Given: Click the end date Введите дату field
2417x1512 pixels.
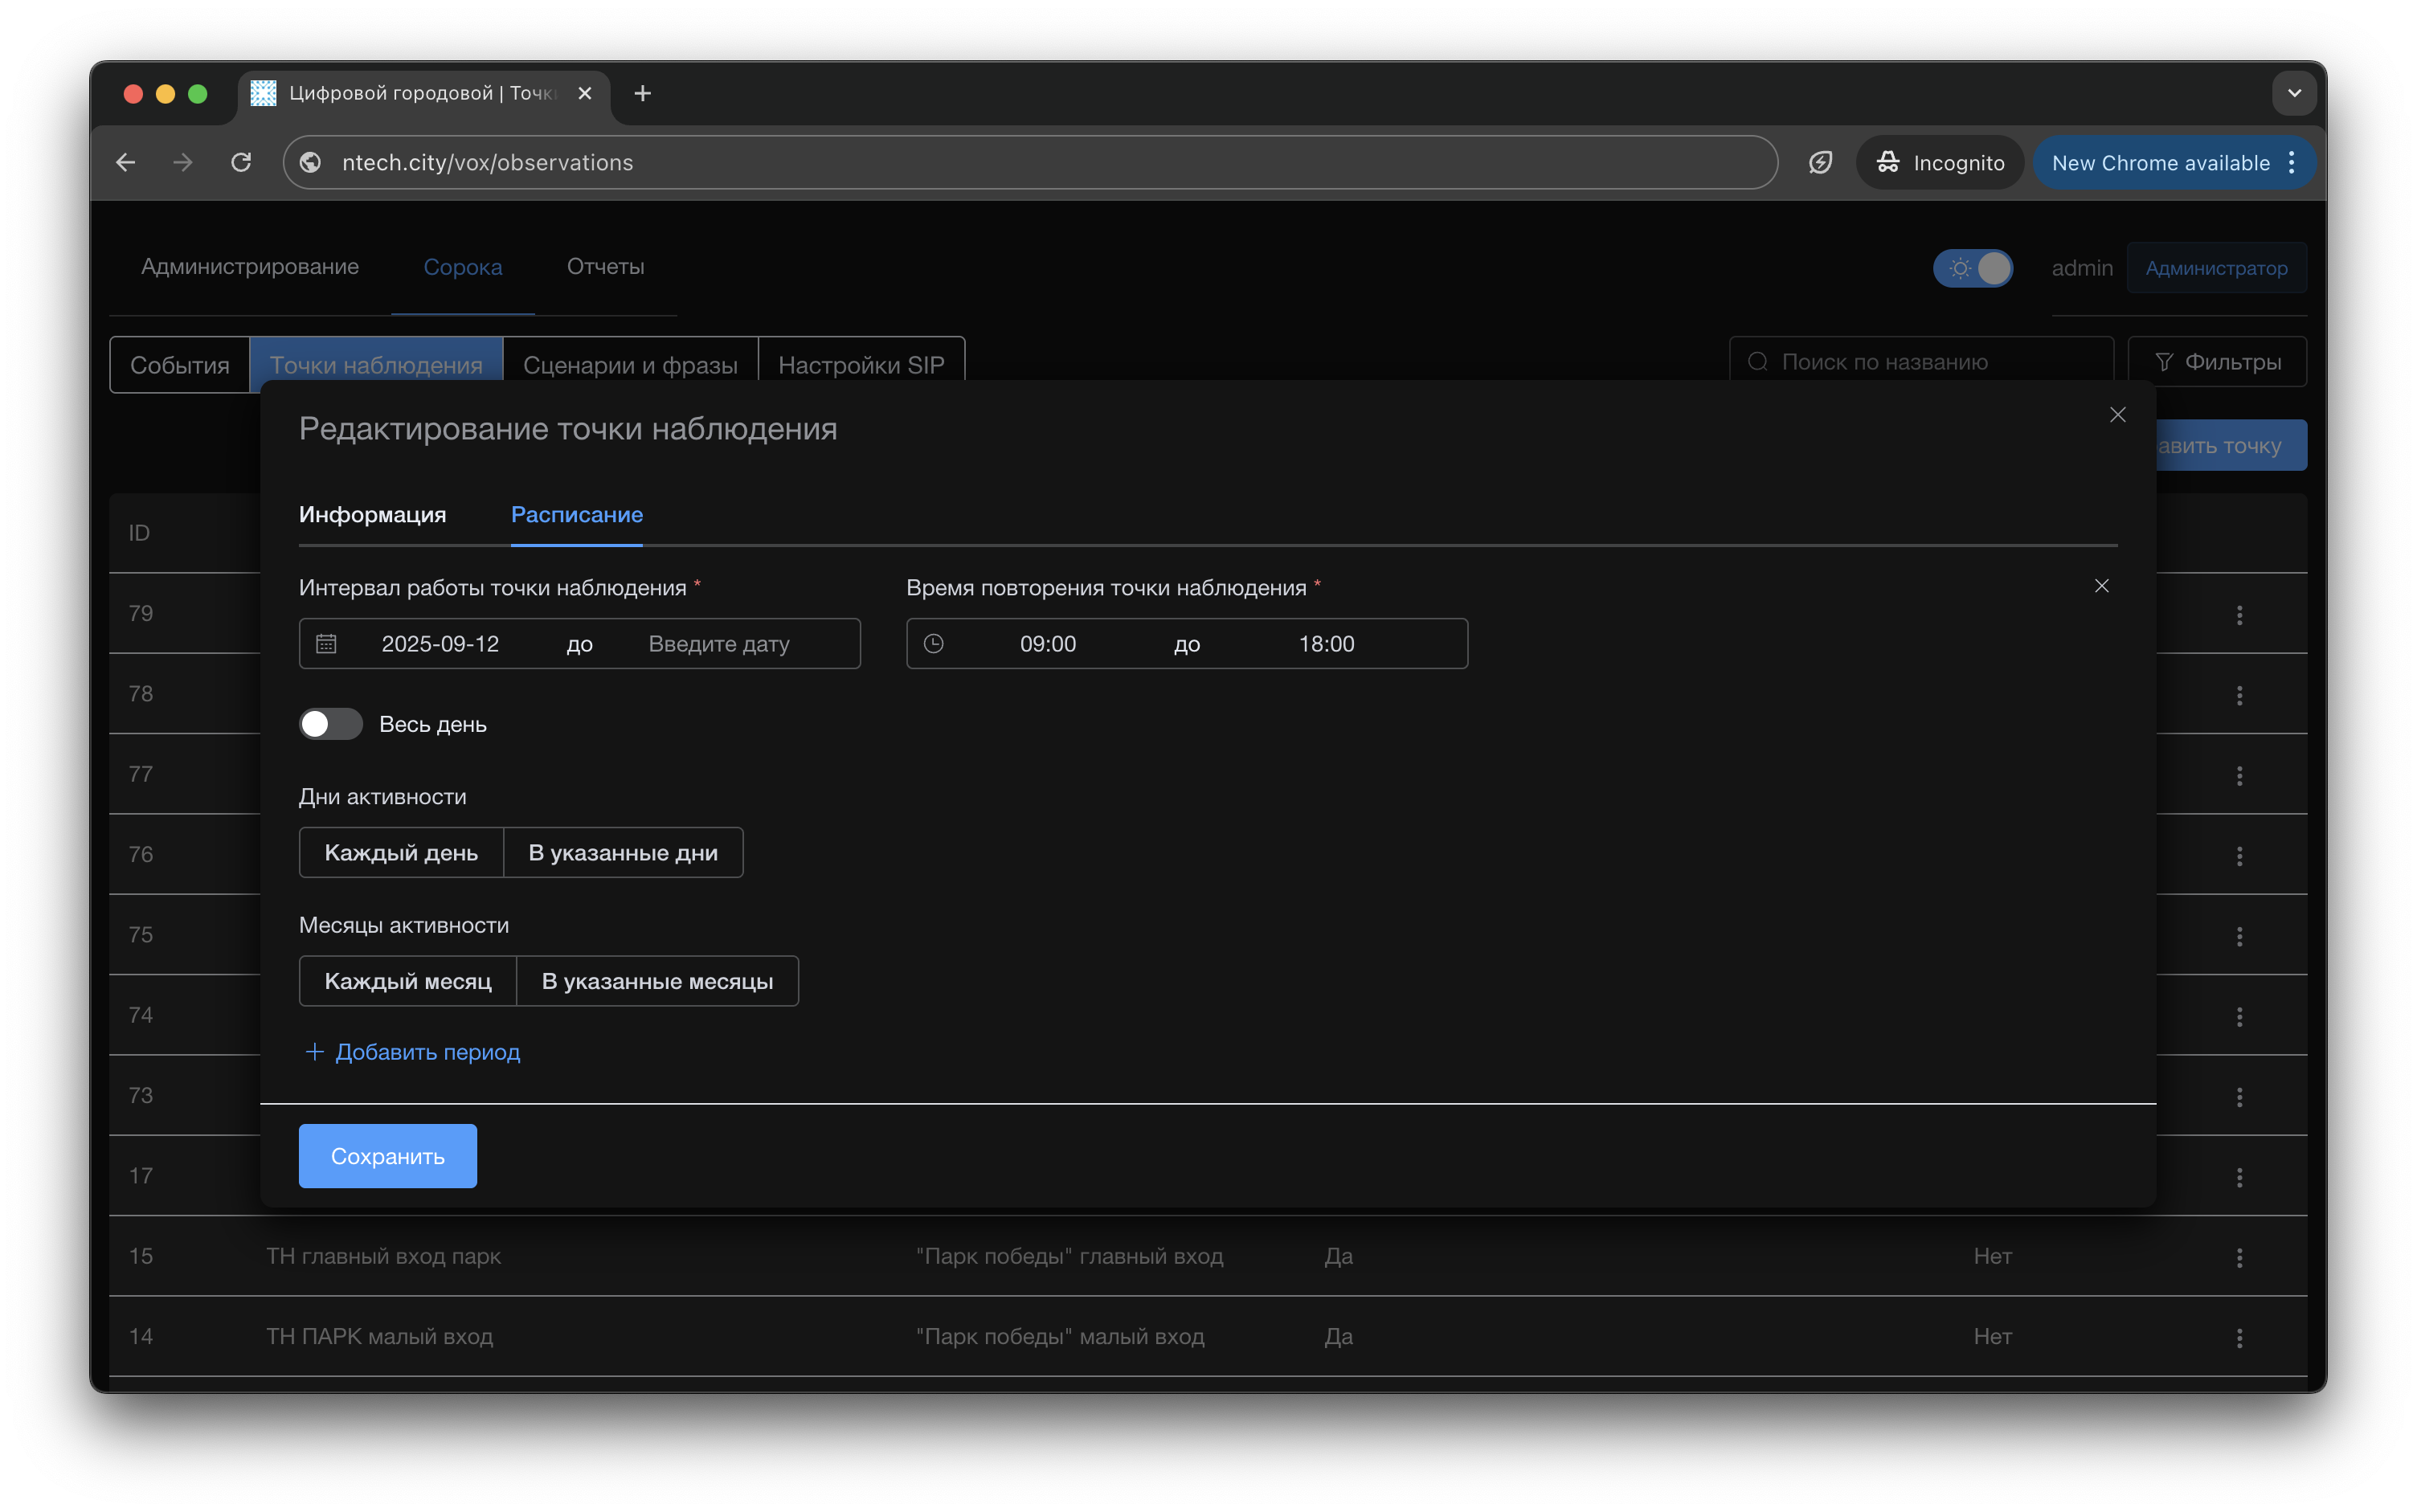Looking at the screenshot, I should 719,644.
